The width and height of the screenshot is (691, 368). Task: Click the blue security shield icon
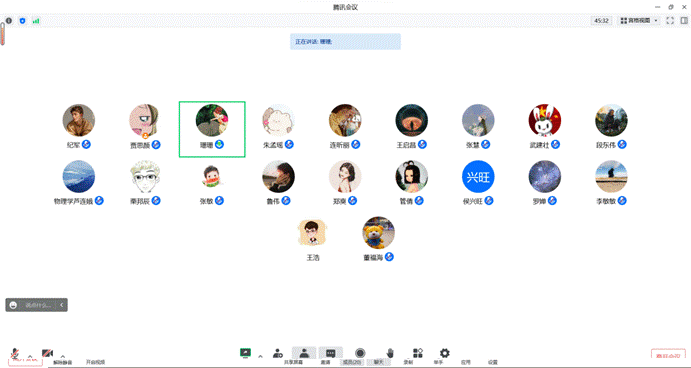coord(22,21)
